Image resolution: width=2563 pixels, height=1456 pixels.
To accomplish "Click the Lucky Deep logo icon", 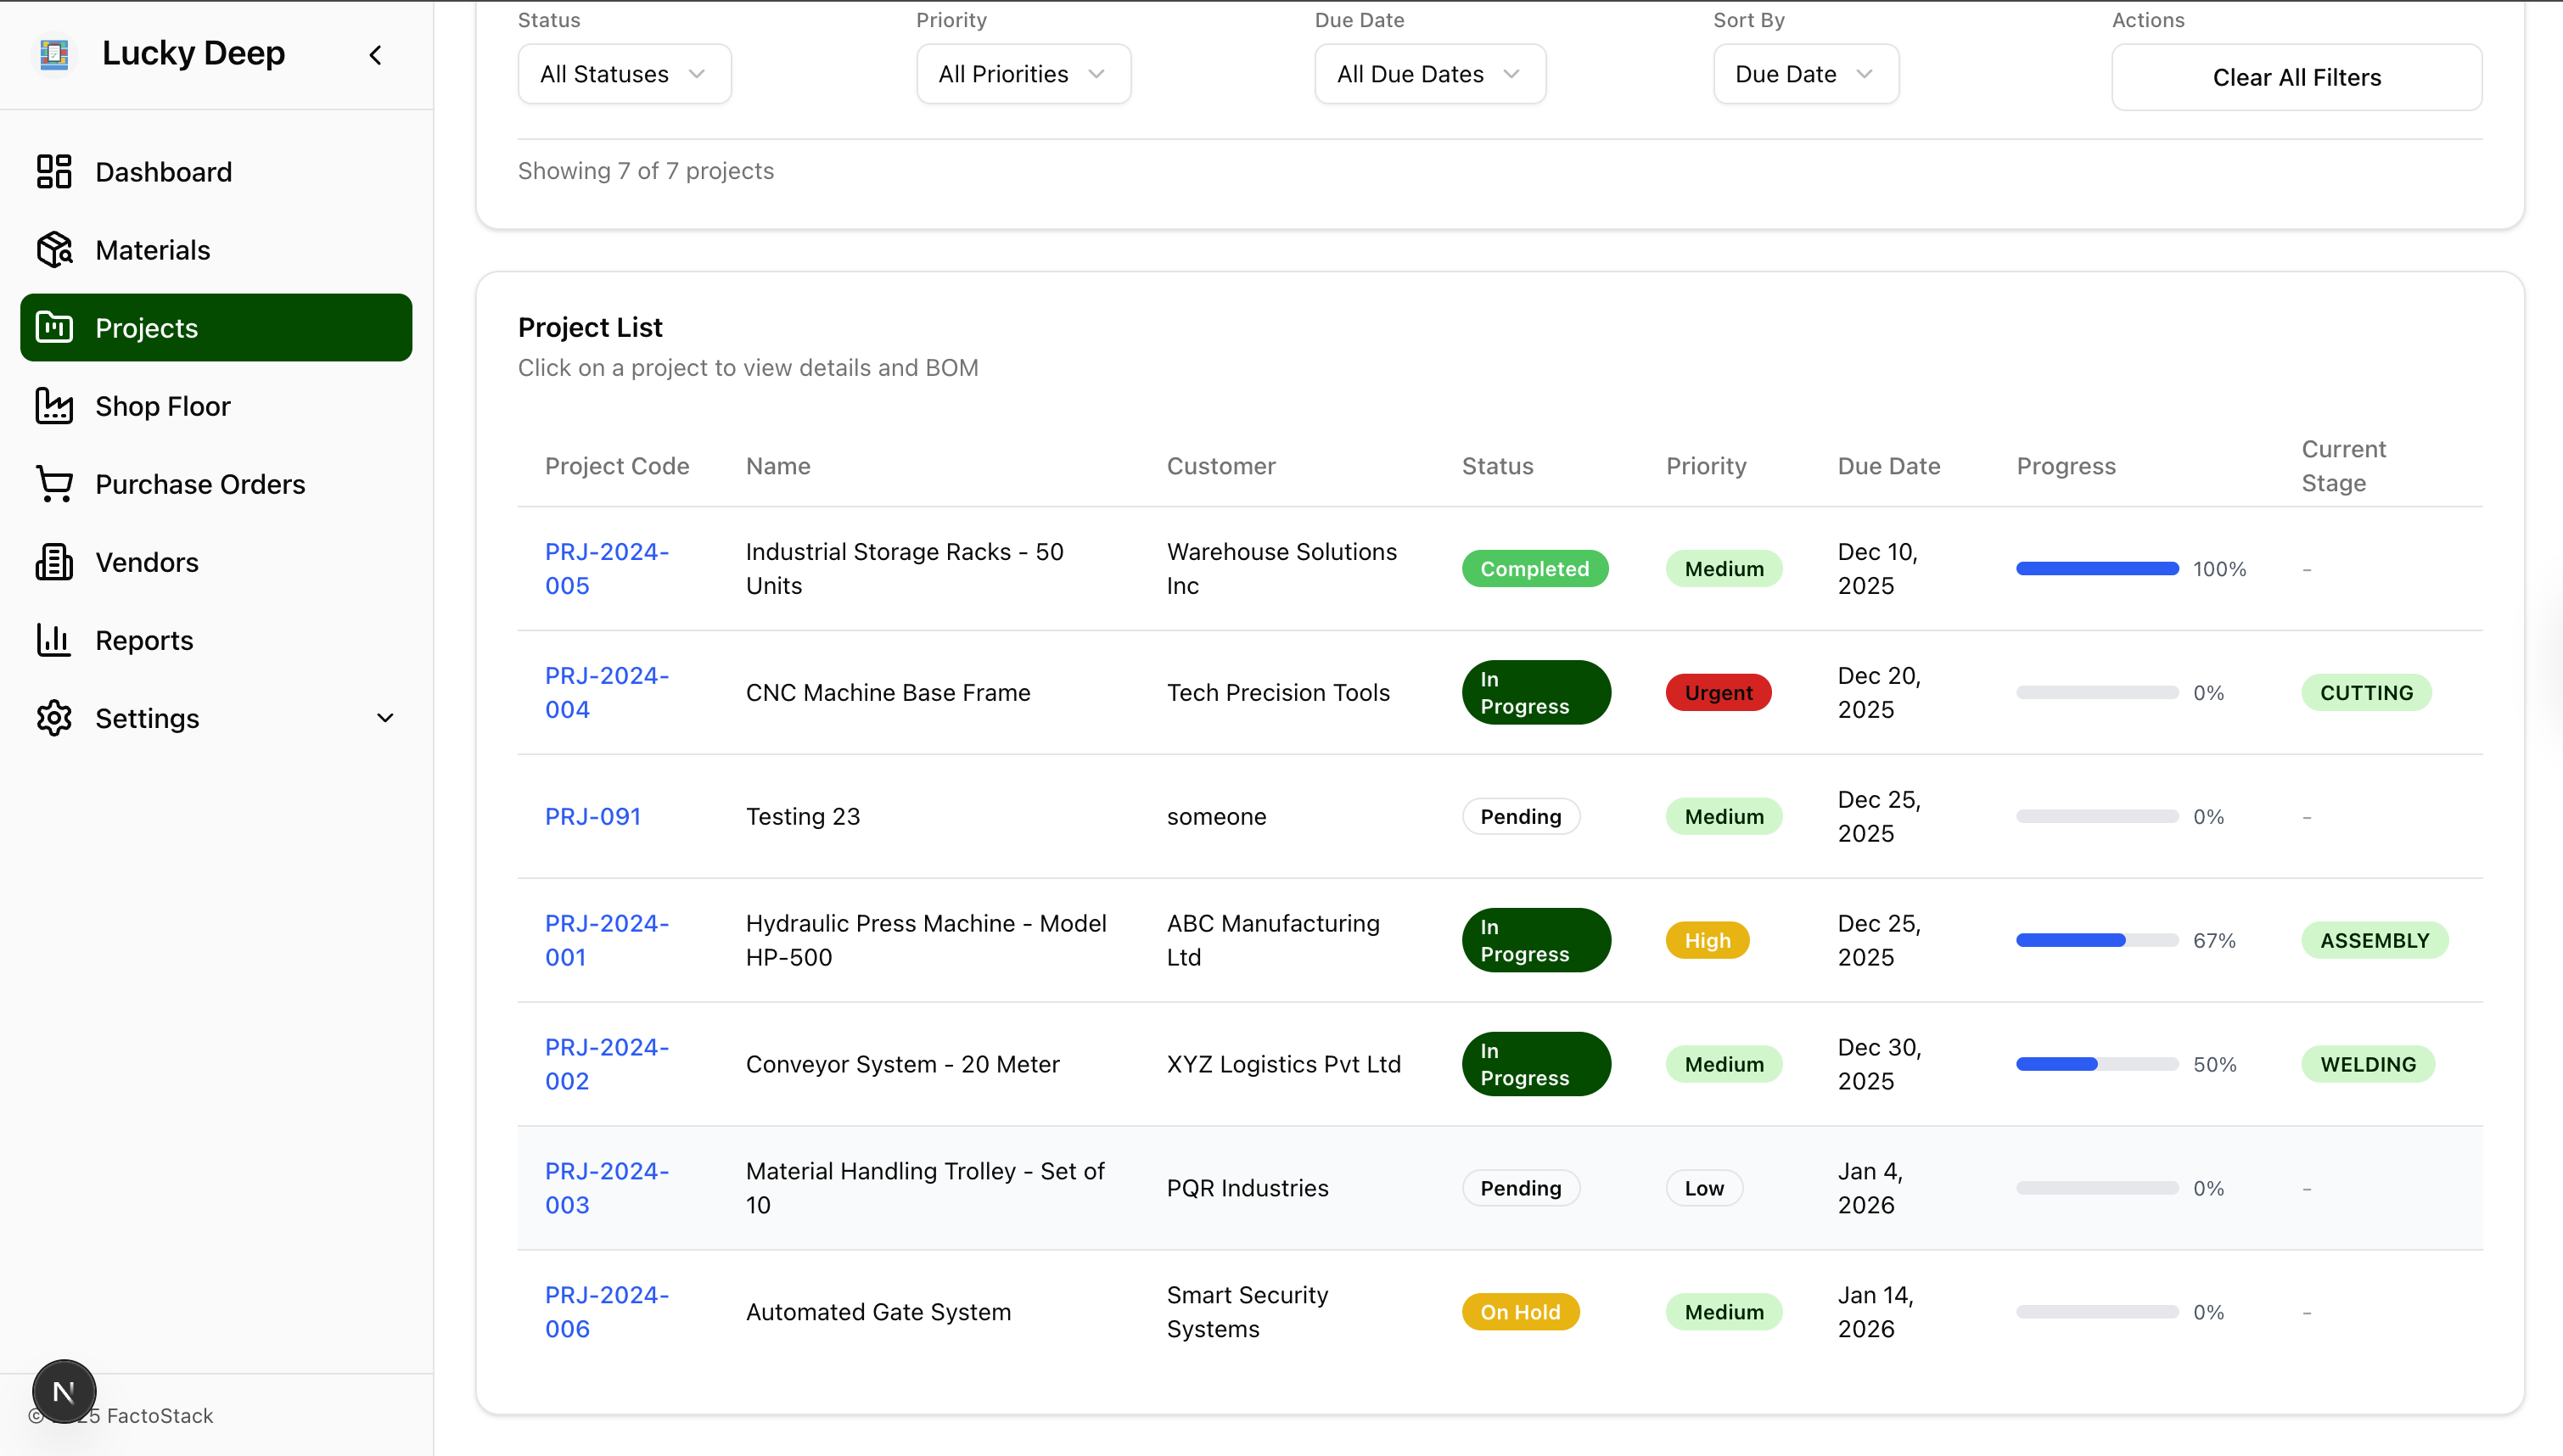I will pyautogui.click(x=54, y=54).
